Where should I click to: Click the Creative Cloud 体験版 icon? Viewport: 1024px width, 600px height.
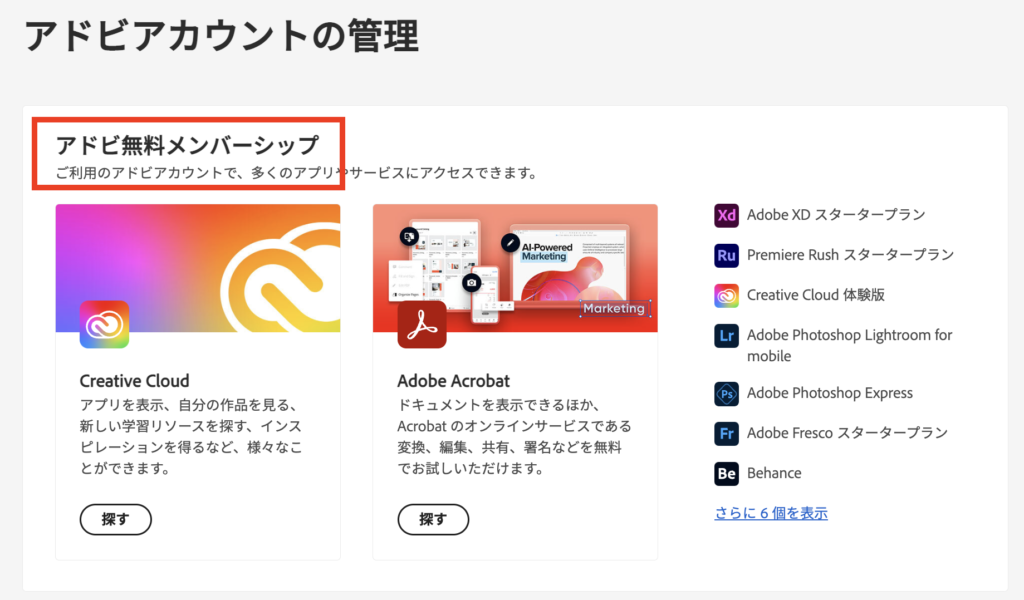pyautogui.click(x=726, y=295)
